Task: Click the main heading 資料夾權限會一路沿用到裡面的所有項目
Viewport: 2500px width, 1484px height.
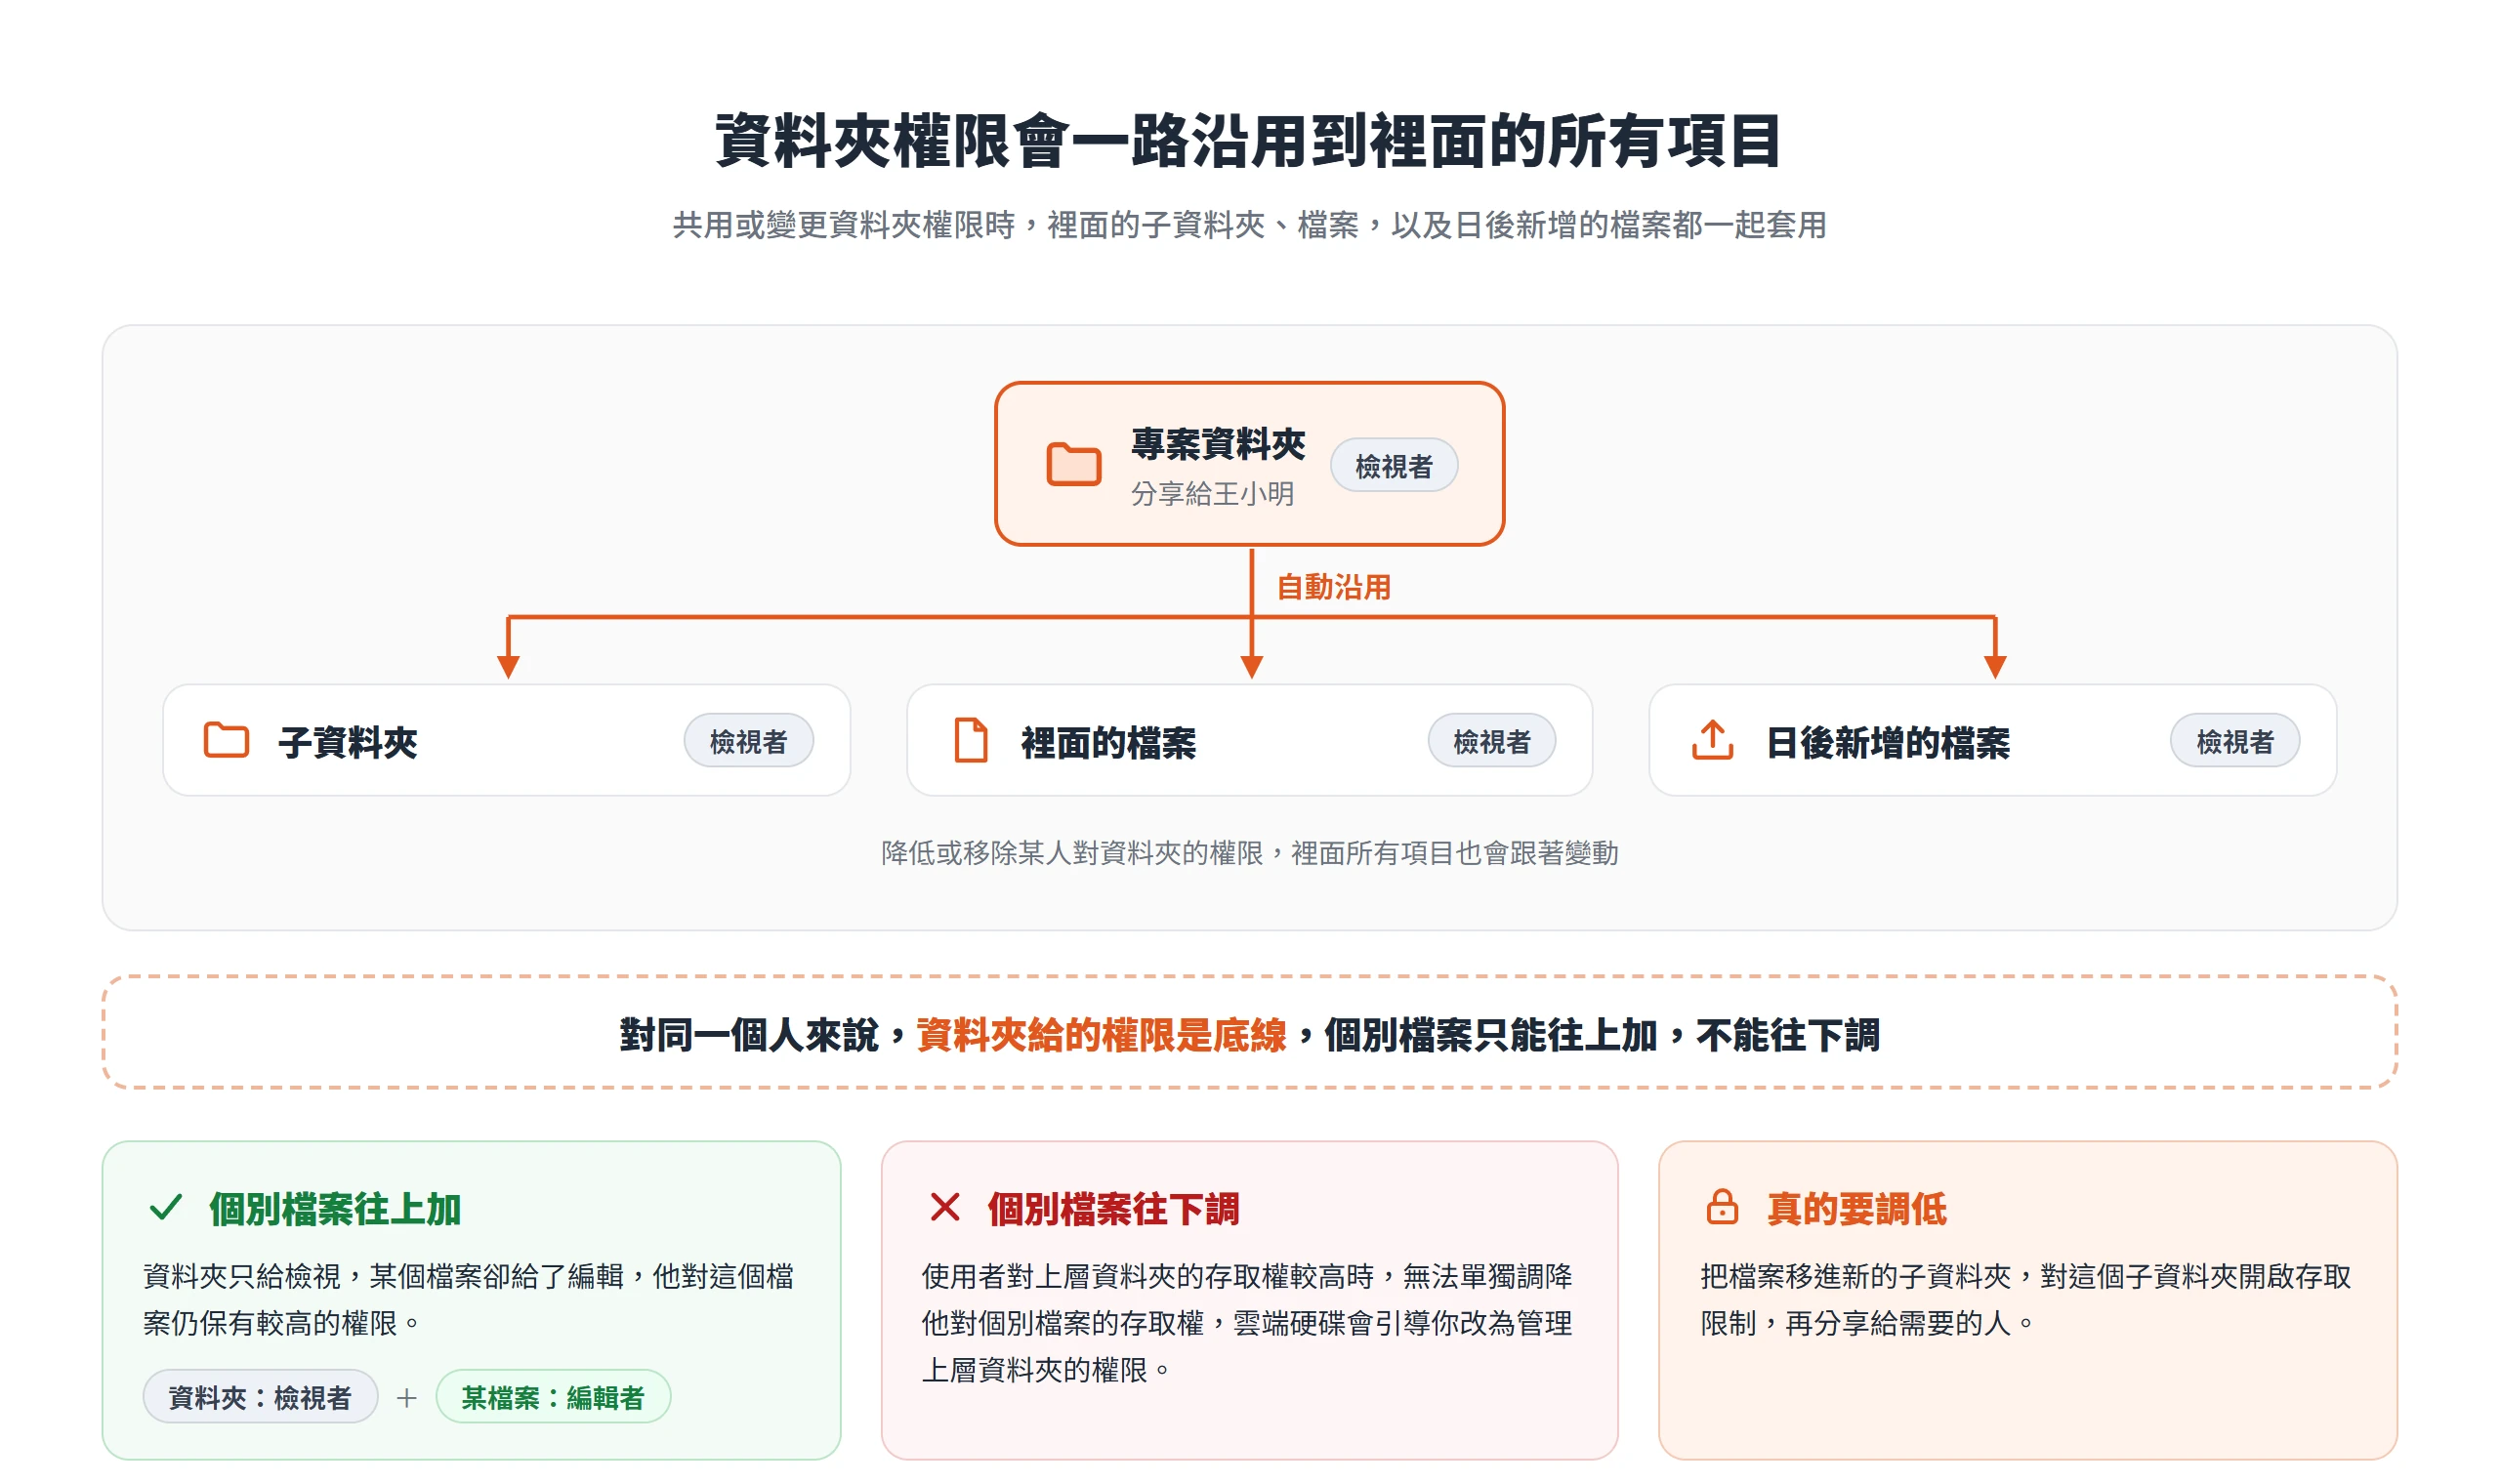Action: coord(1249,140)
